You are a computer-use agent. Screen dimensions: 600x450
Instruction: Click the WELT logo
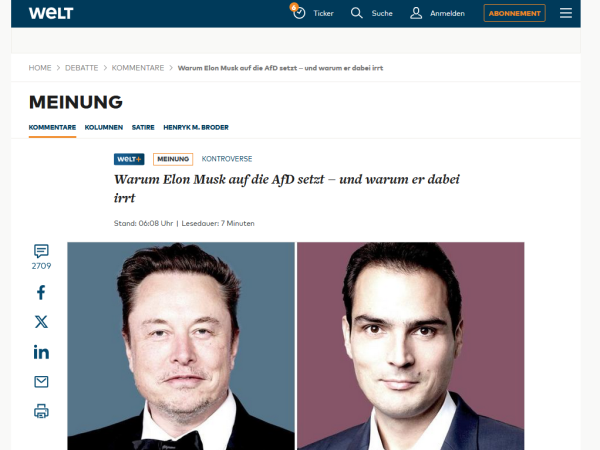(x=51, y=13)
